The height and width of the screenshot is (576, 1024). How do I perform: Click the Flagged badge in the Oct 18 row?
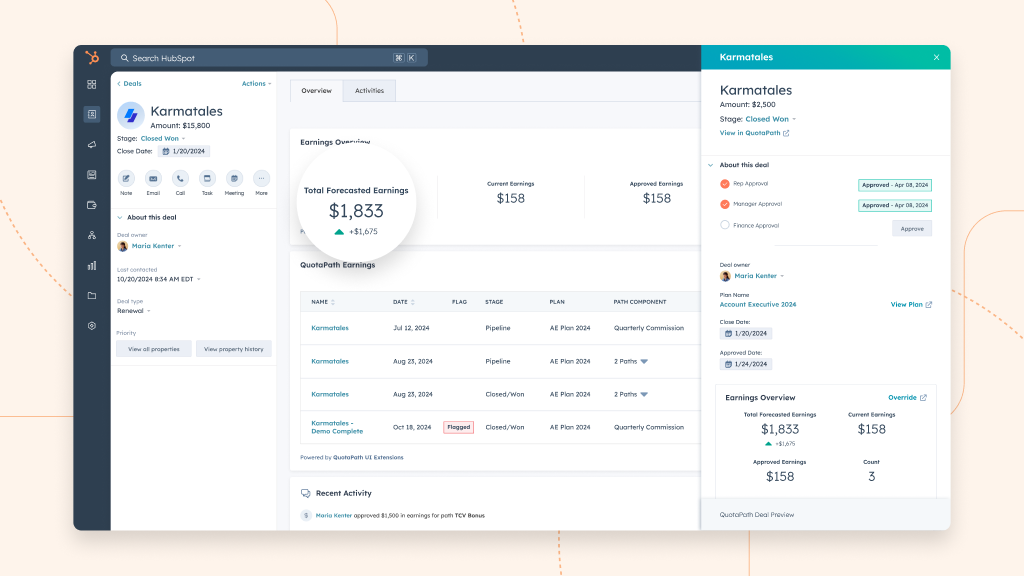pyautogui.click(x=458, y=427)
